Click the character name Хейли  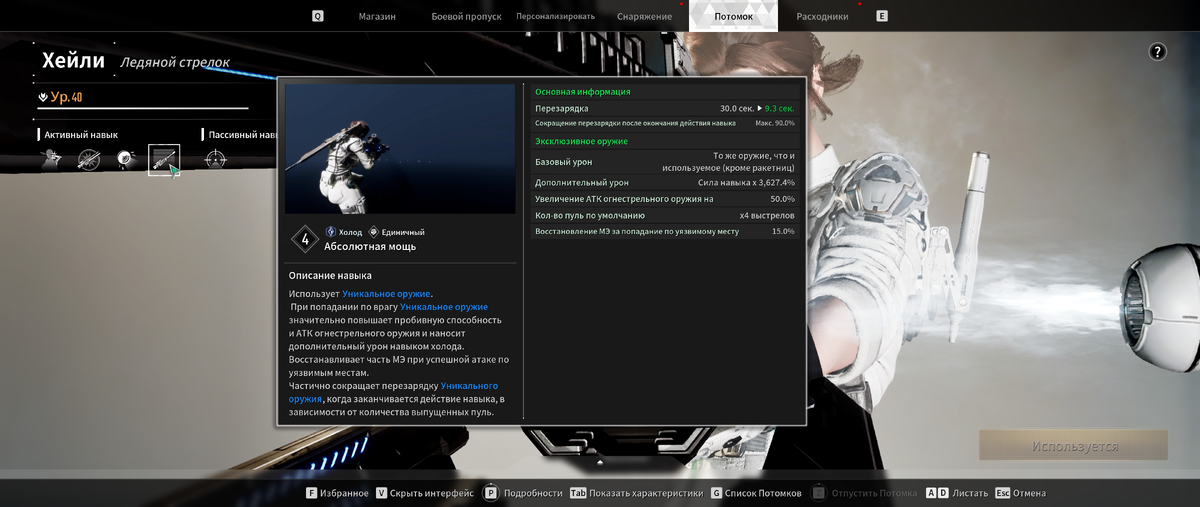(x=74, y=60)
